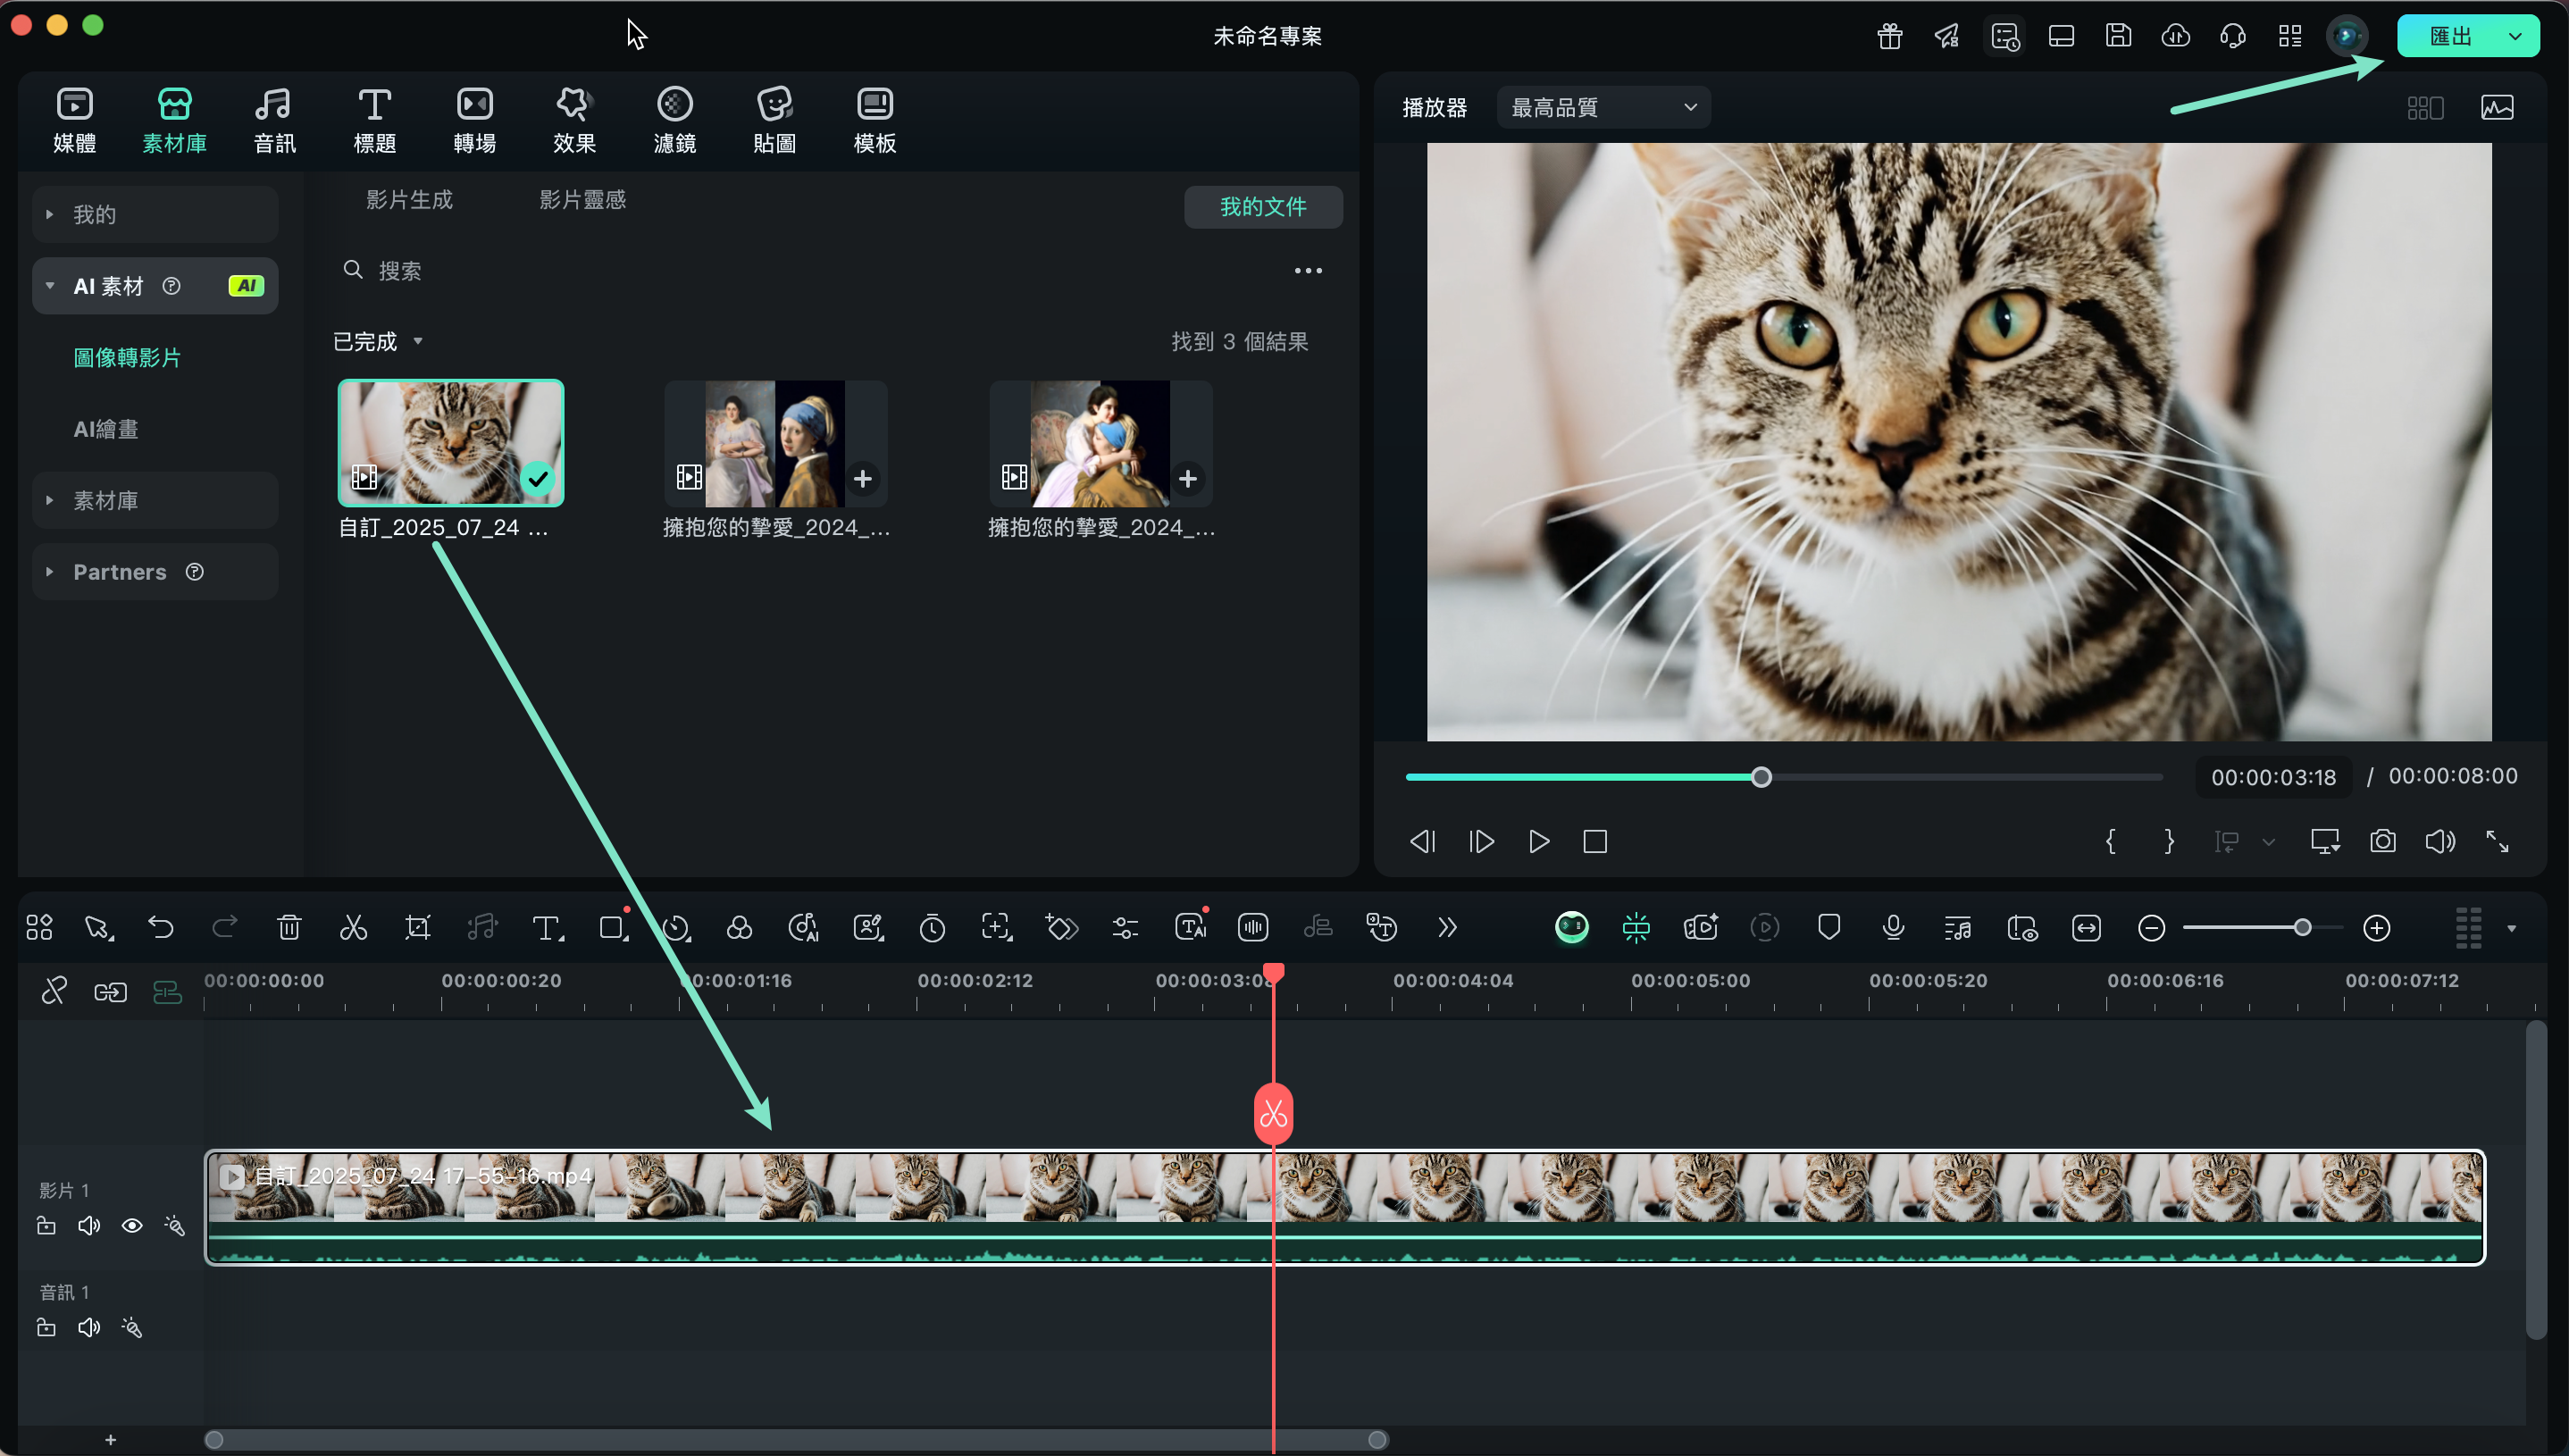
Task: Zoom in timeline with plus circle
Action: coord(2376,928)
